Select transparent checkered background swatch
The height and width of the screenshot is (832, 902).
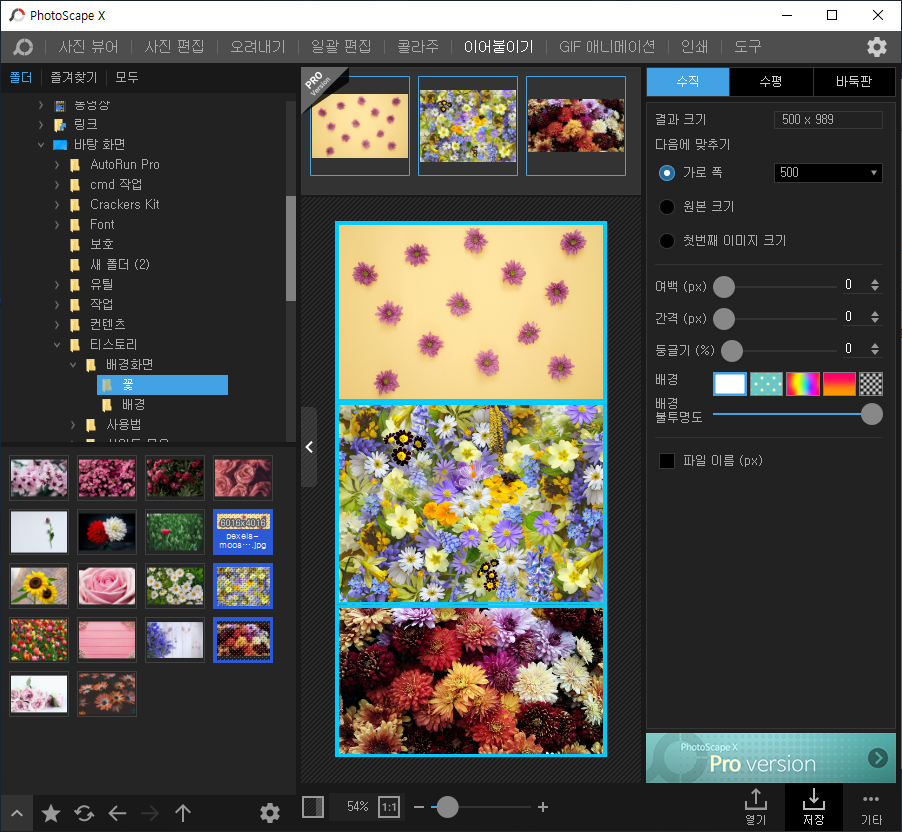pyautogui.click(x=870, y=384)
